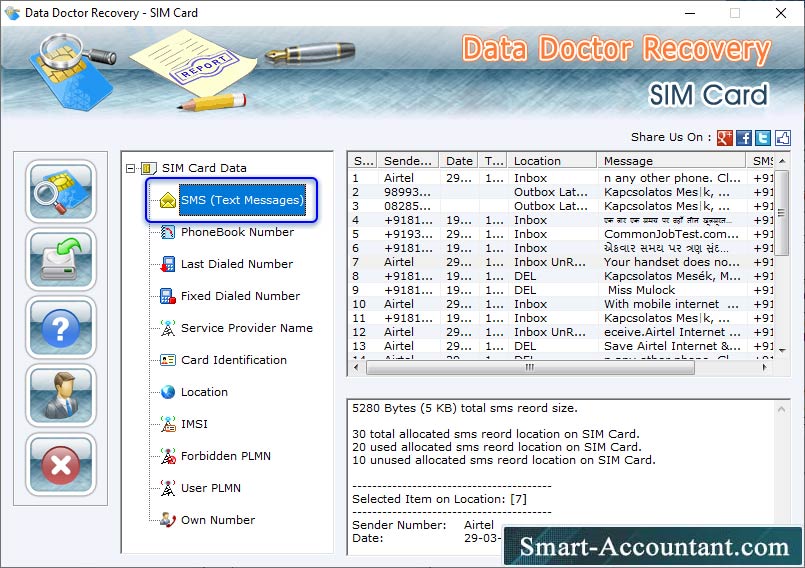
Task: Click the Own Number phone icon
Action: pos(167,520)
